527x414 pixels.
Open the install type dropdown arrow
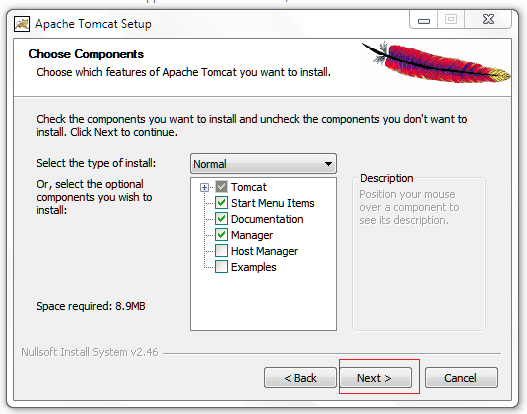tap(328, 164)
